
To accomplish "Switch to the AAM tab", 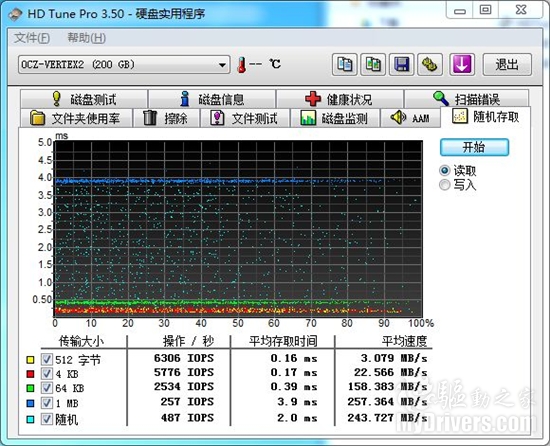I will 410,118.
